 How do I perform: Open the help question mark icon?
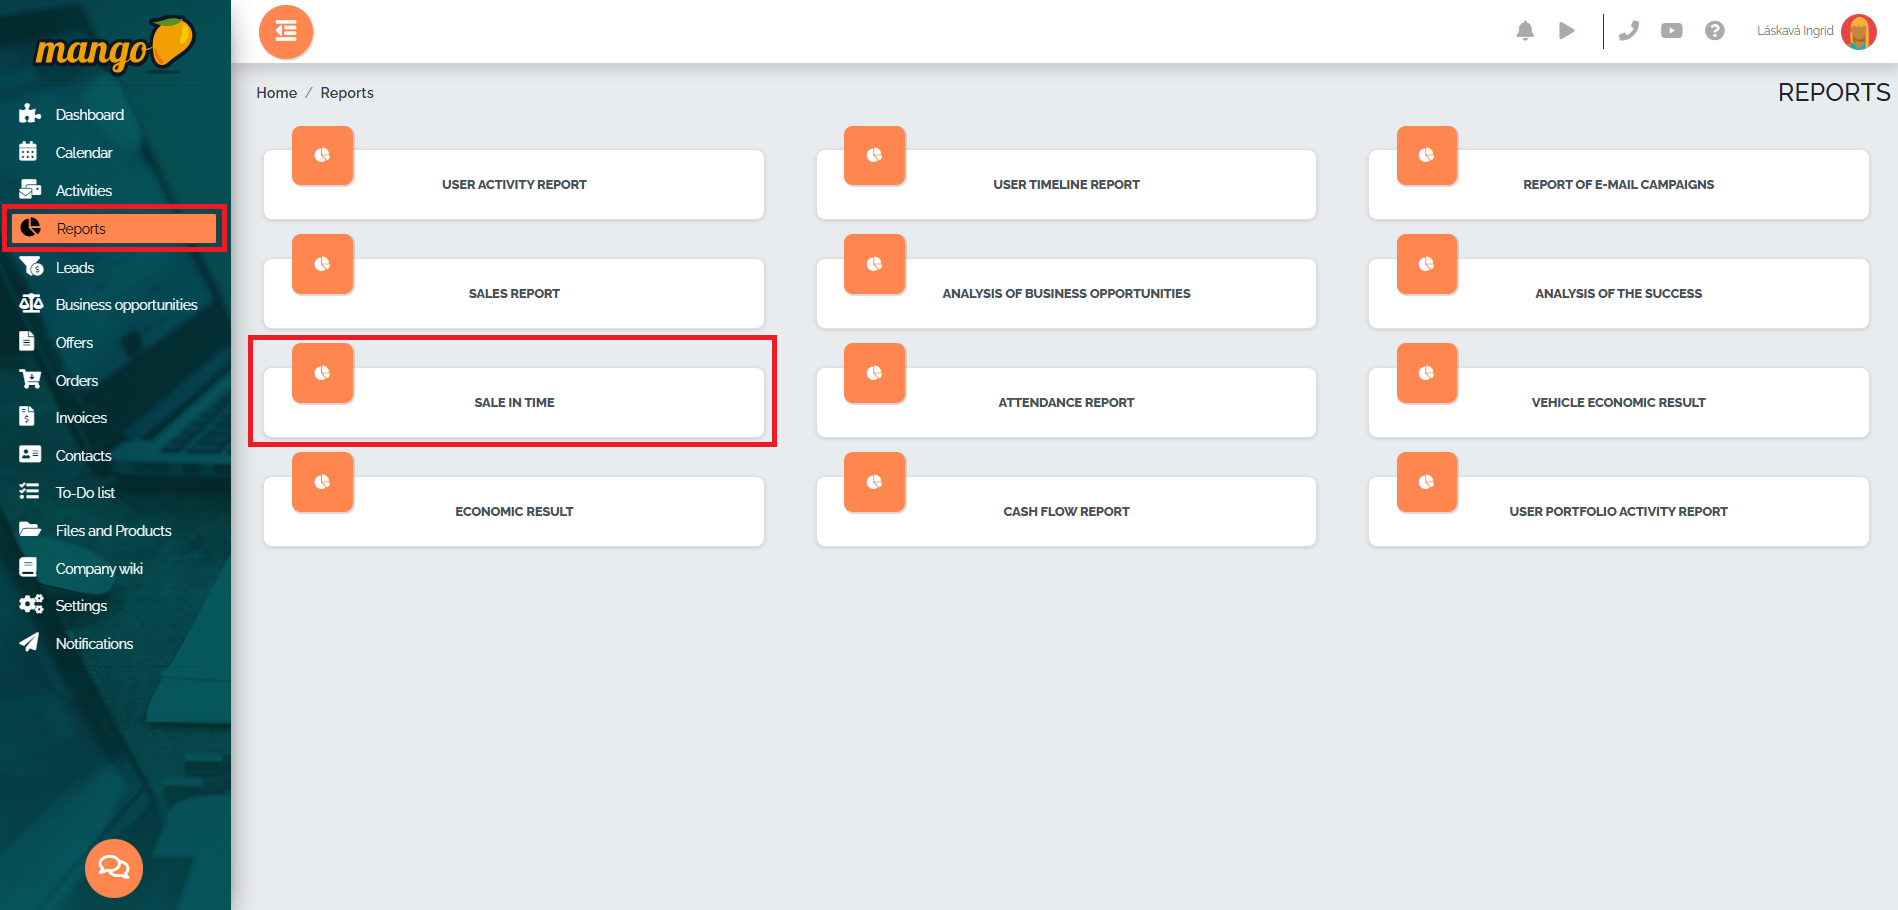1714,31
